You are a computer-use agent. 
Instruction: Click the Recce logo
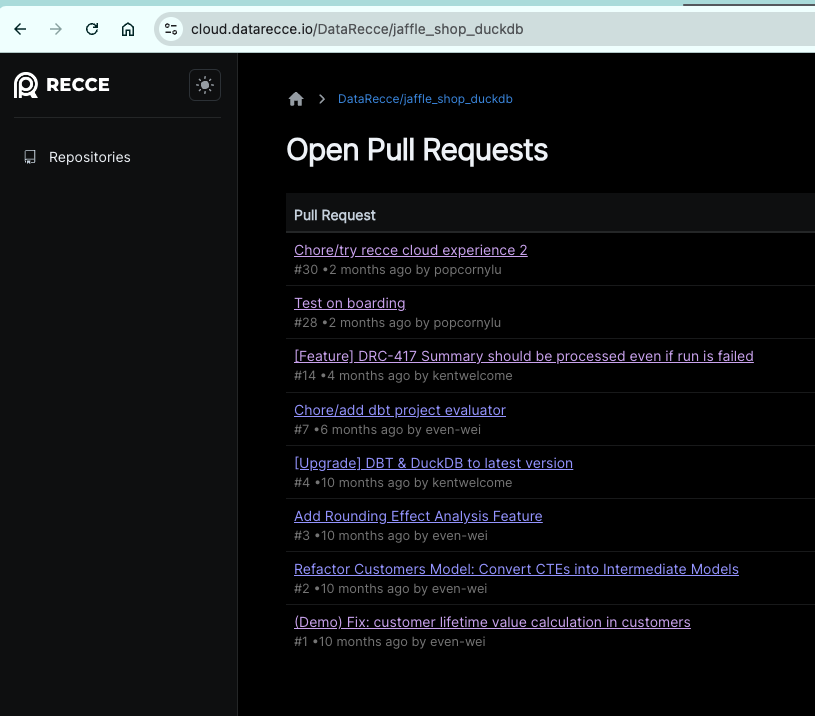tap(62, 85)
